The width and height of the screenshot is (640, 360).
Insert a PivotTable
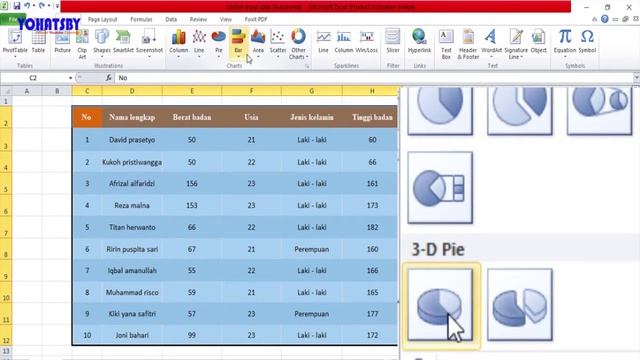[15, 42]
